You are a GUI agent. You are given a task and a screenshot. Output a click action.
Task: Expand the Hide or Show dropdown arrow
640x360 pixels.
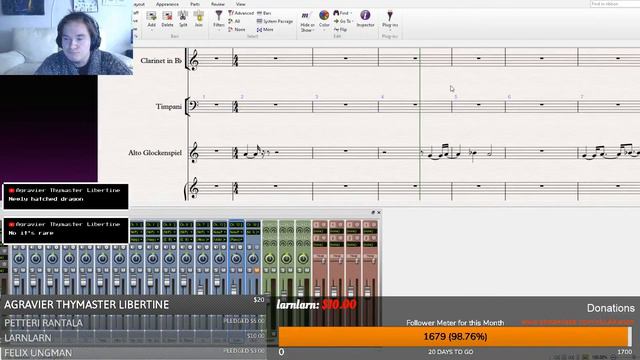click(313, 30)
